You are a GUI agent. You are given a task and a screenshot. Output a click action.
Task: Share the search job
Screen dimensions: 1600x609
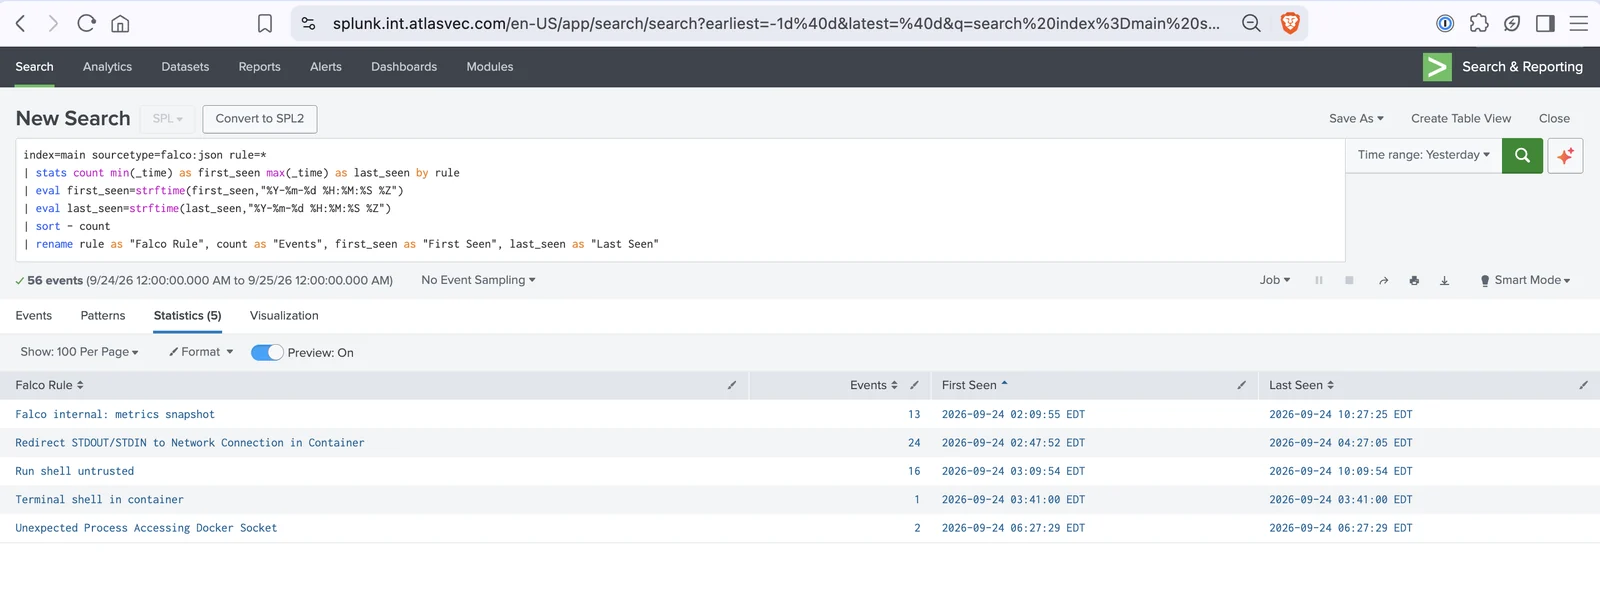pos(1383,281)
